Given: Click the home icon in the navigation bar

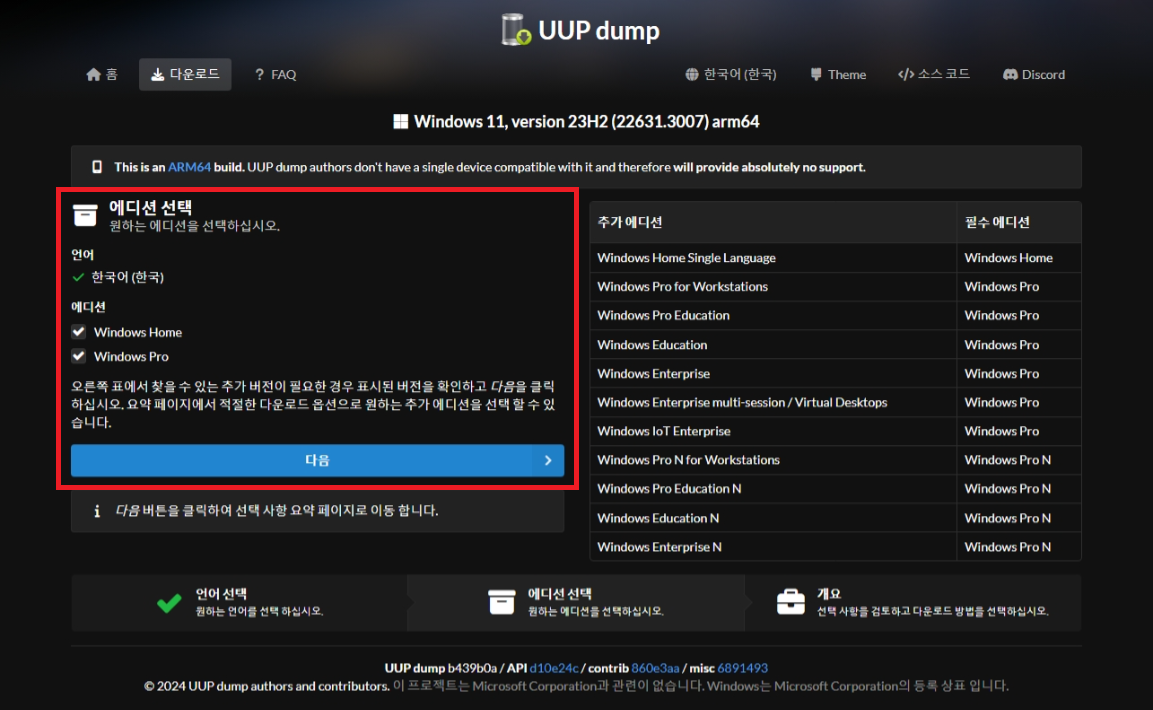Looking at the screenshot, I should (x=93, y=74).
